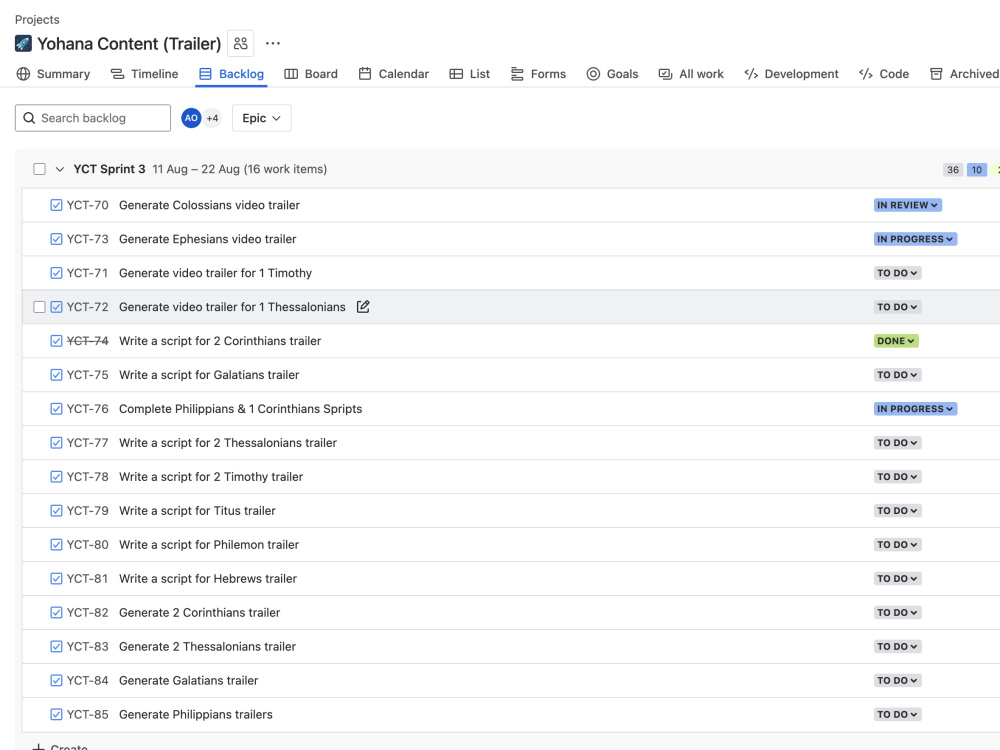The width and height of the screenshot is (1000, 750).
Task: Open IN PROGRESS status dropdown for YCT-76
Action: 915,409
